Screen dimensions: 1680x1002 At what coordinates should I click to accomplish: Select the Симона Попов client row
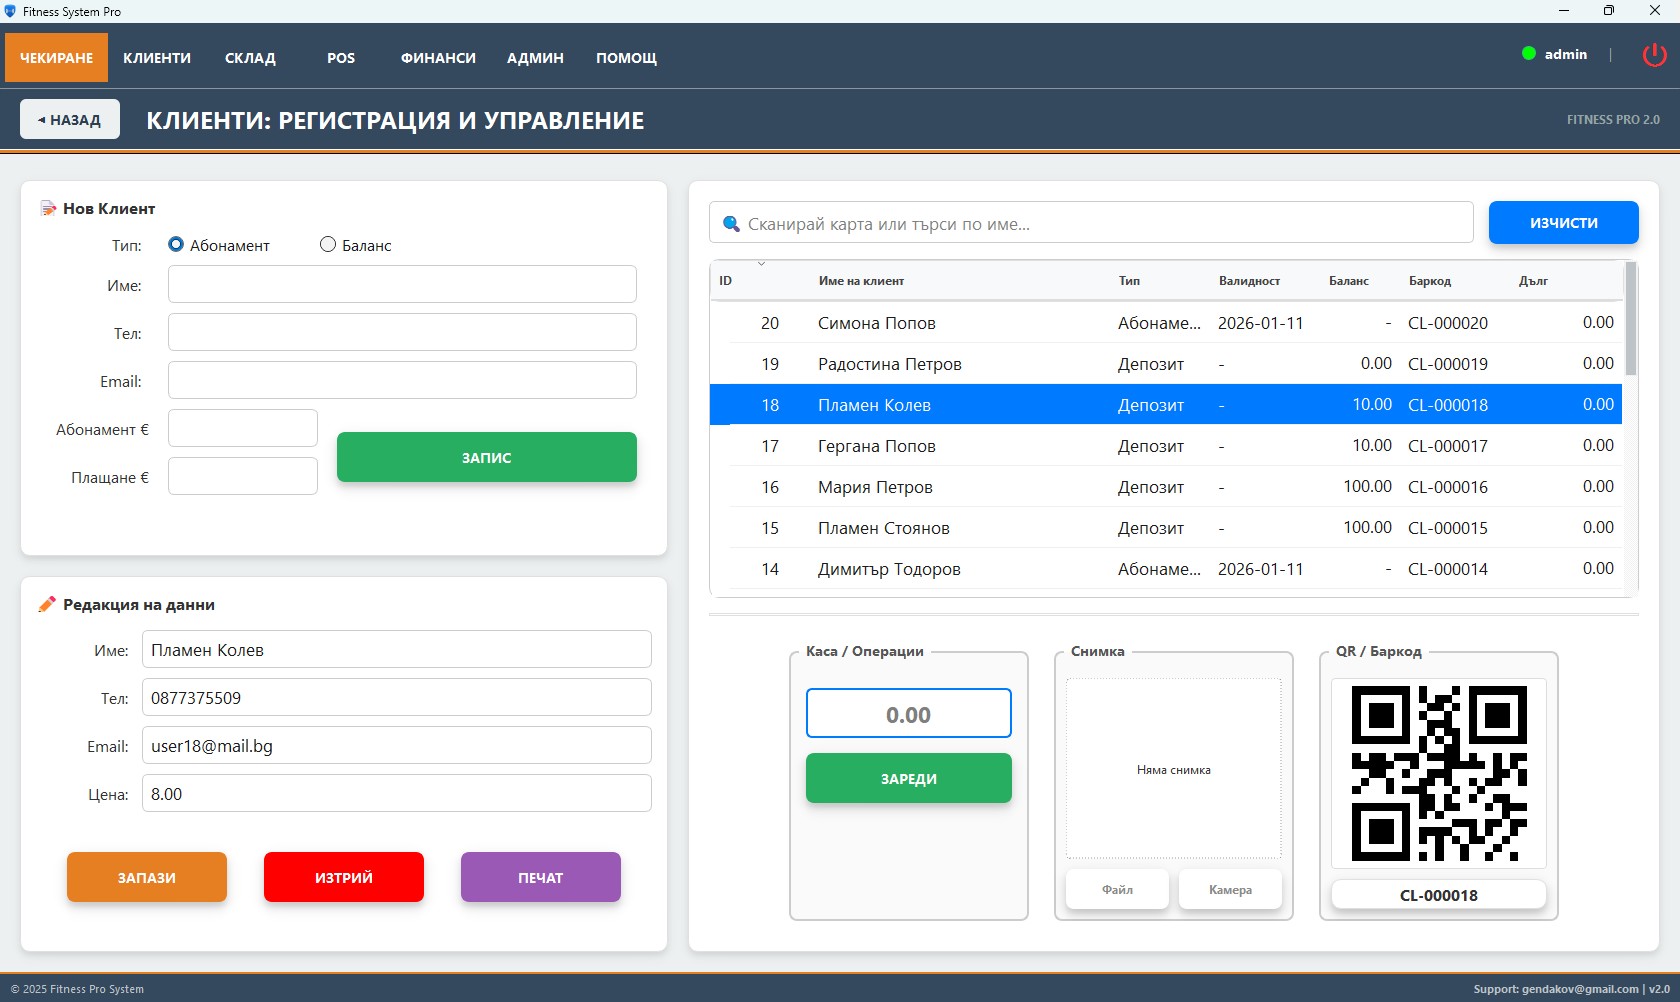point(876,323)
